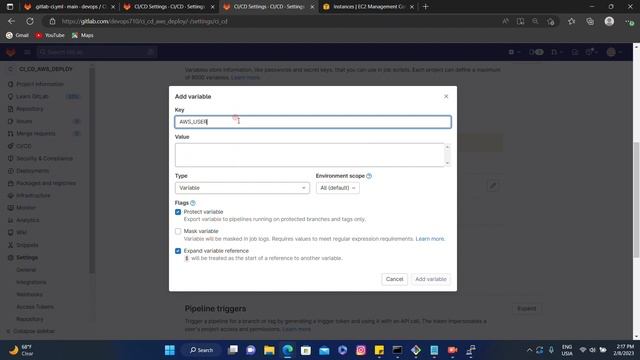The image size is (640, 360).
Task: Open File Explorer from the taskbar
Action: pos(269,350)
